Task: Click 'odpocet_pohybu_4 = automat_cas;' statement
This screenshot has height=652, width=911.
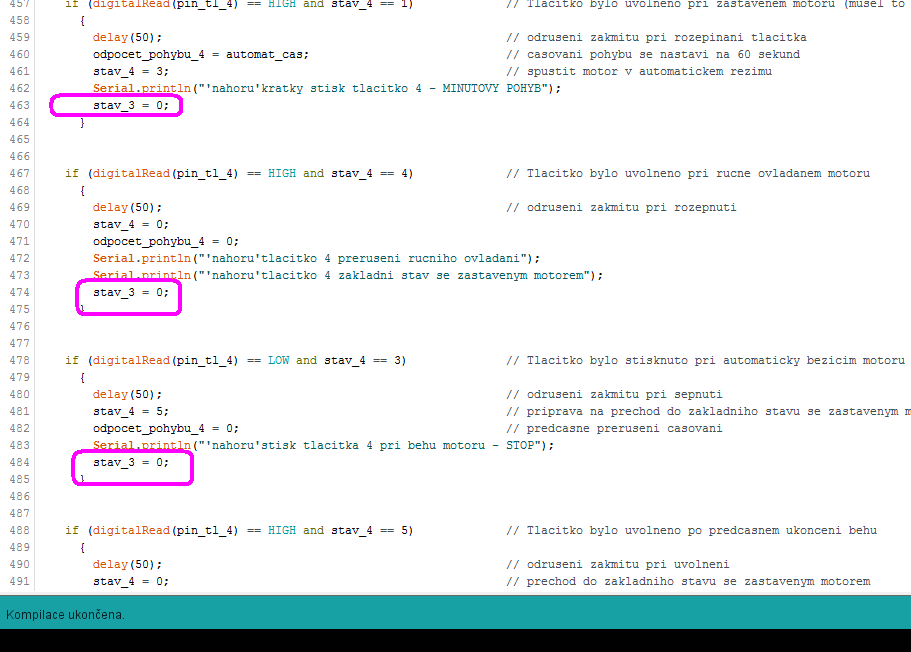Action: point(201,54)
